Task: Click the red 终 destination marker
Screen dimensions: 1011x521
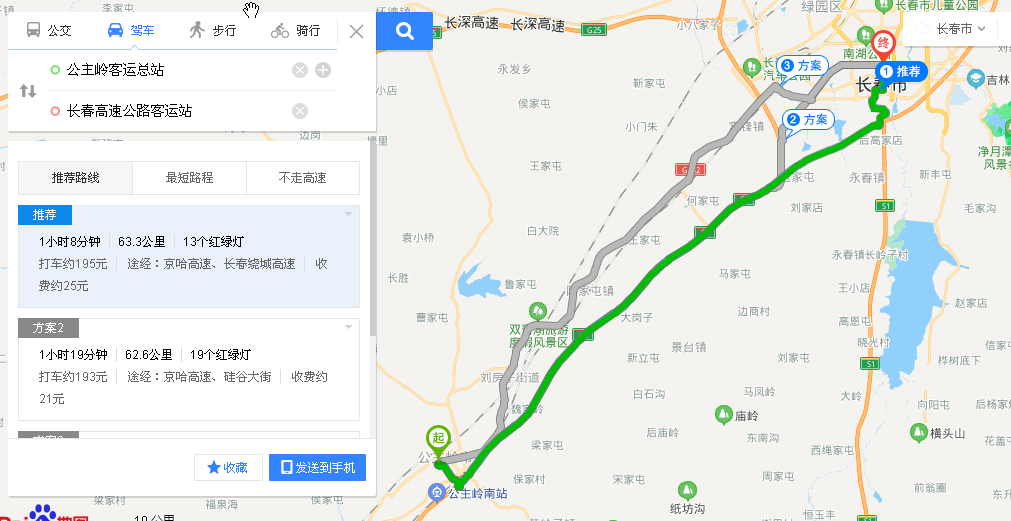Action: [881, 45]
